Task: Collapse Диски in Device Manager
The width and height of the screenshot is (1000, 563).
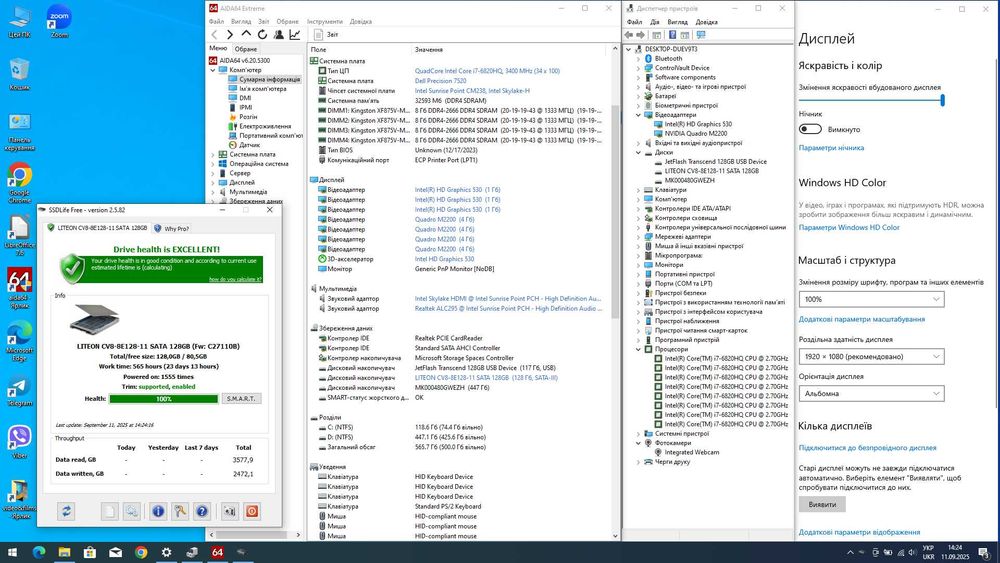Action: point(638,152)
